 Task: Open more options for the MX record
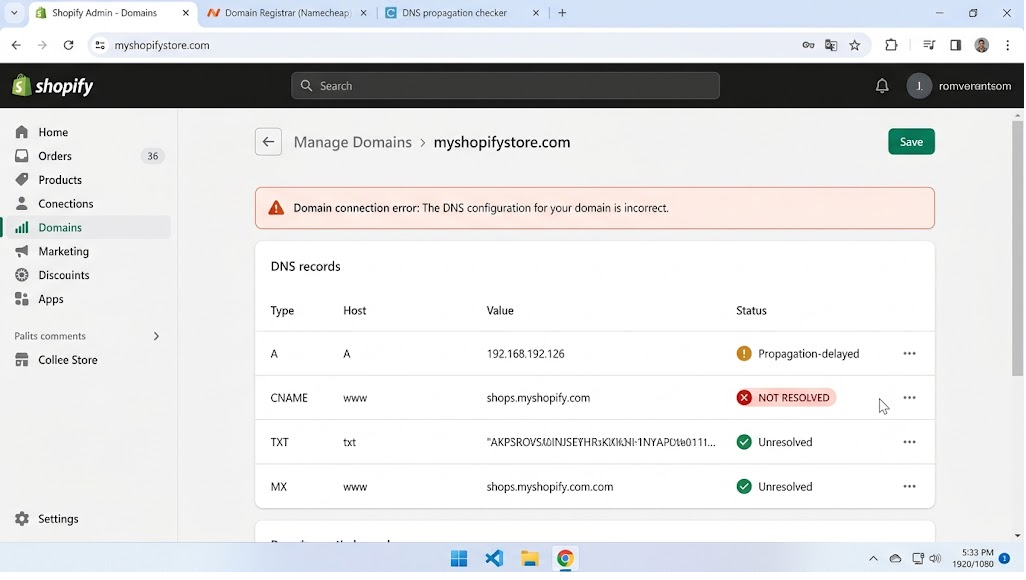pos(909,486)
